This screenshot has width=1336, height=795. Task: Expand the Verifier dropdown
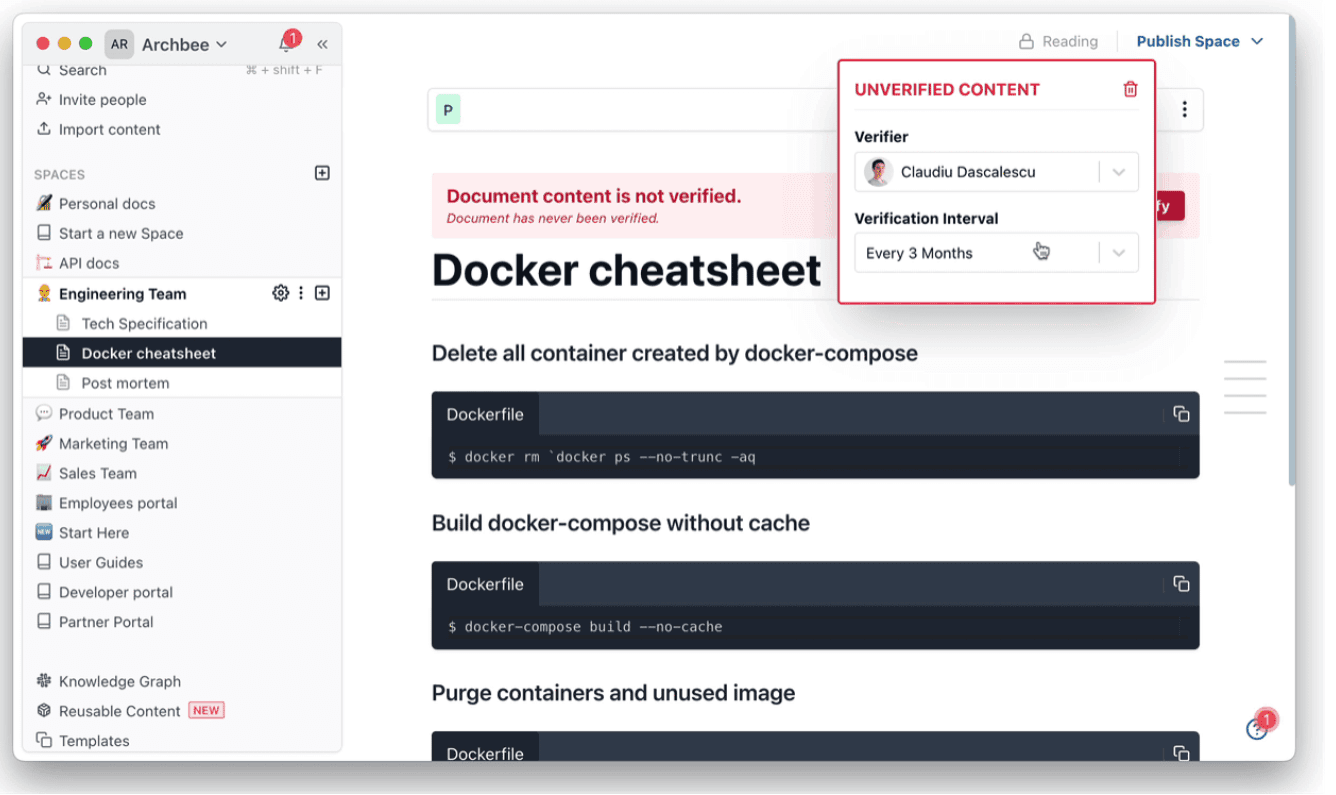click(1119, 171)
